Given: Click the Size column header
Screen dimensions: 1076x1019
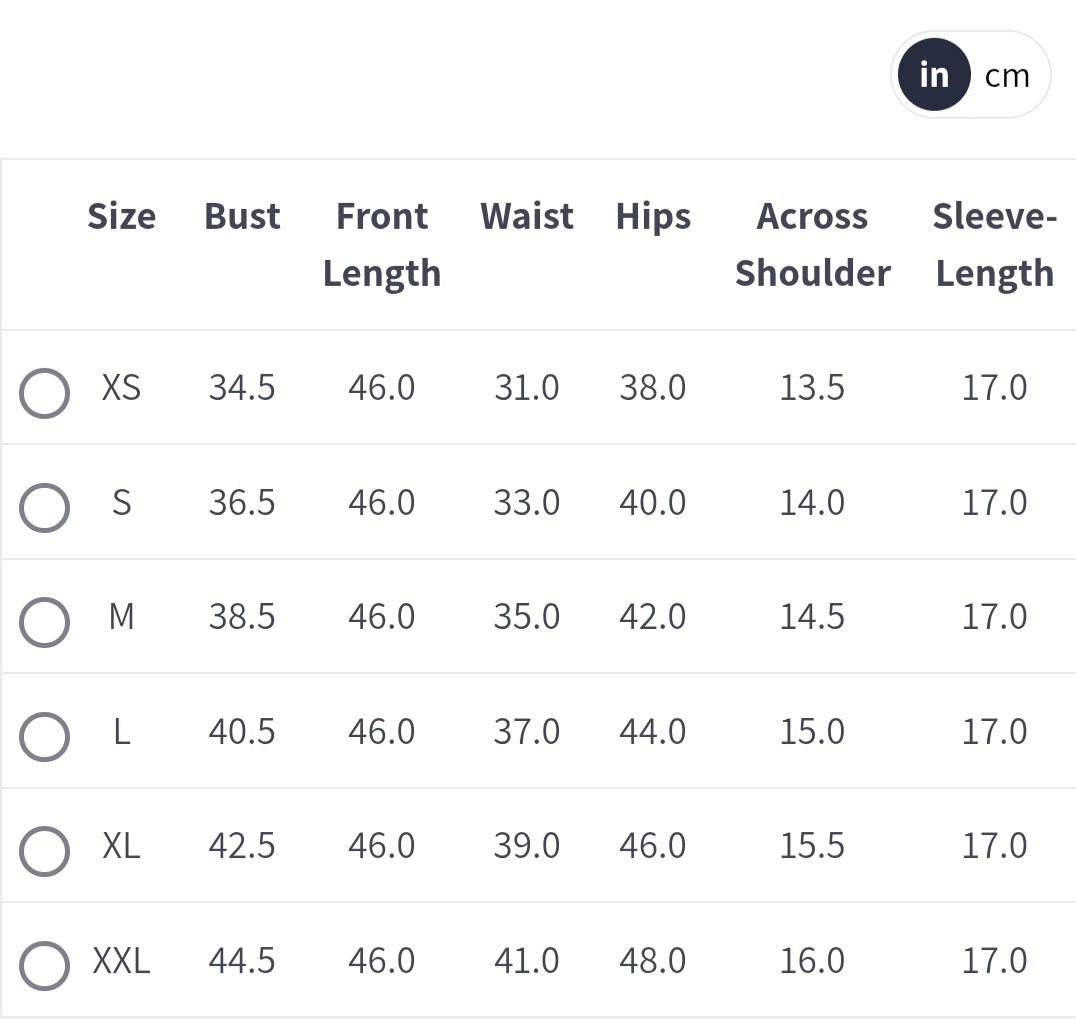Looking at the screenshot, I should click(x=121, y=216).
